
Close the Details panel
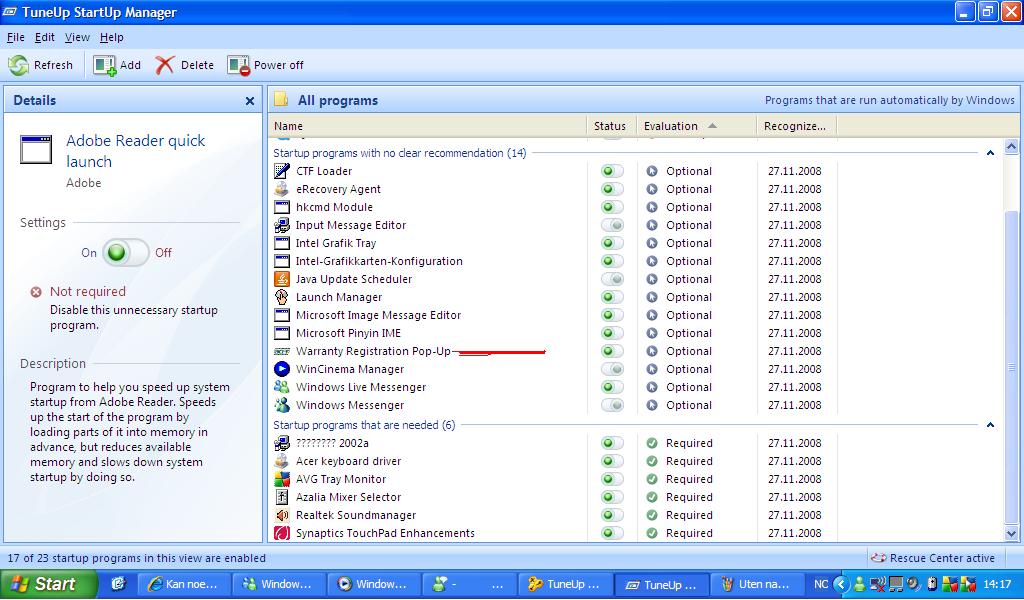coord(249,101)
